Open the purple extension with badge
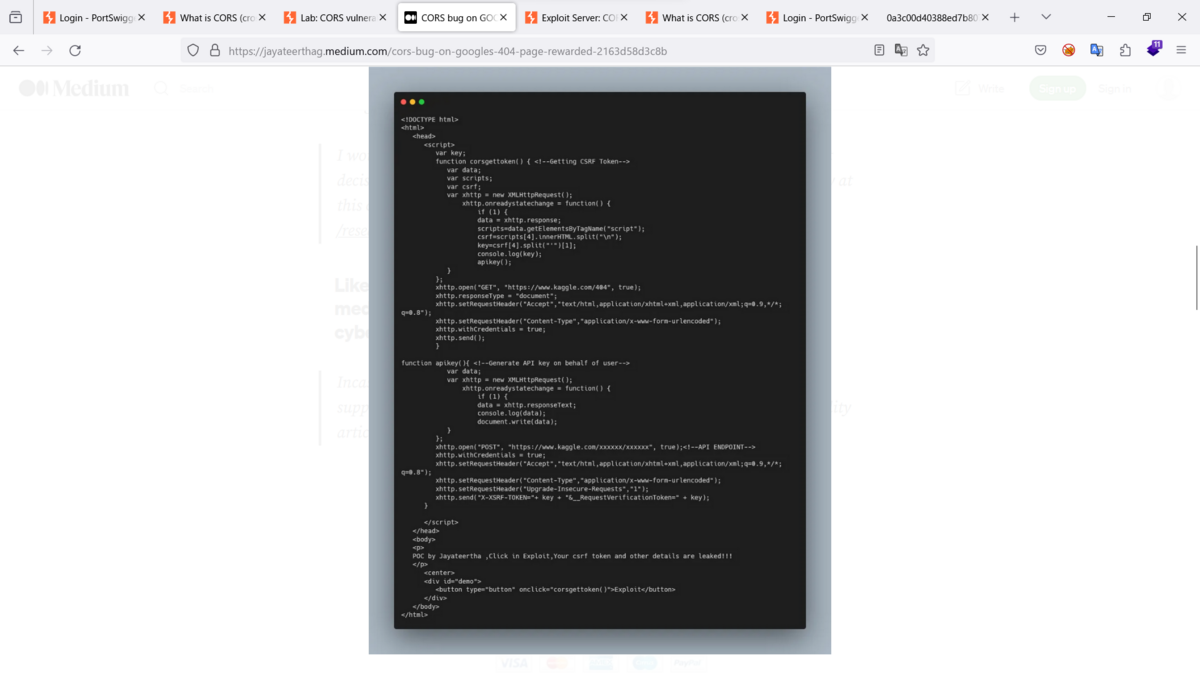 (x=1154, y=49)
